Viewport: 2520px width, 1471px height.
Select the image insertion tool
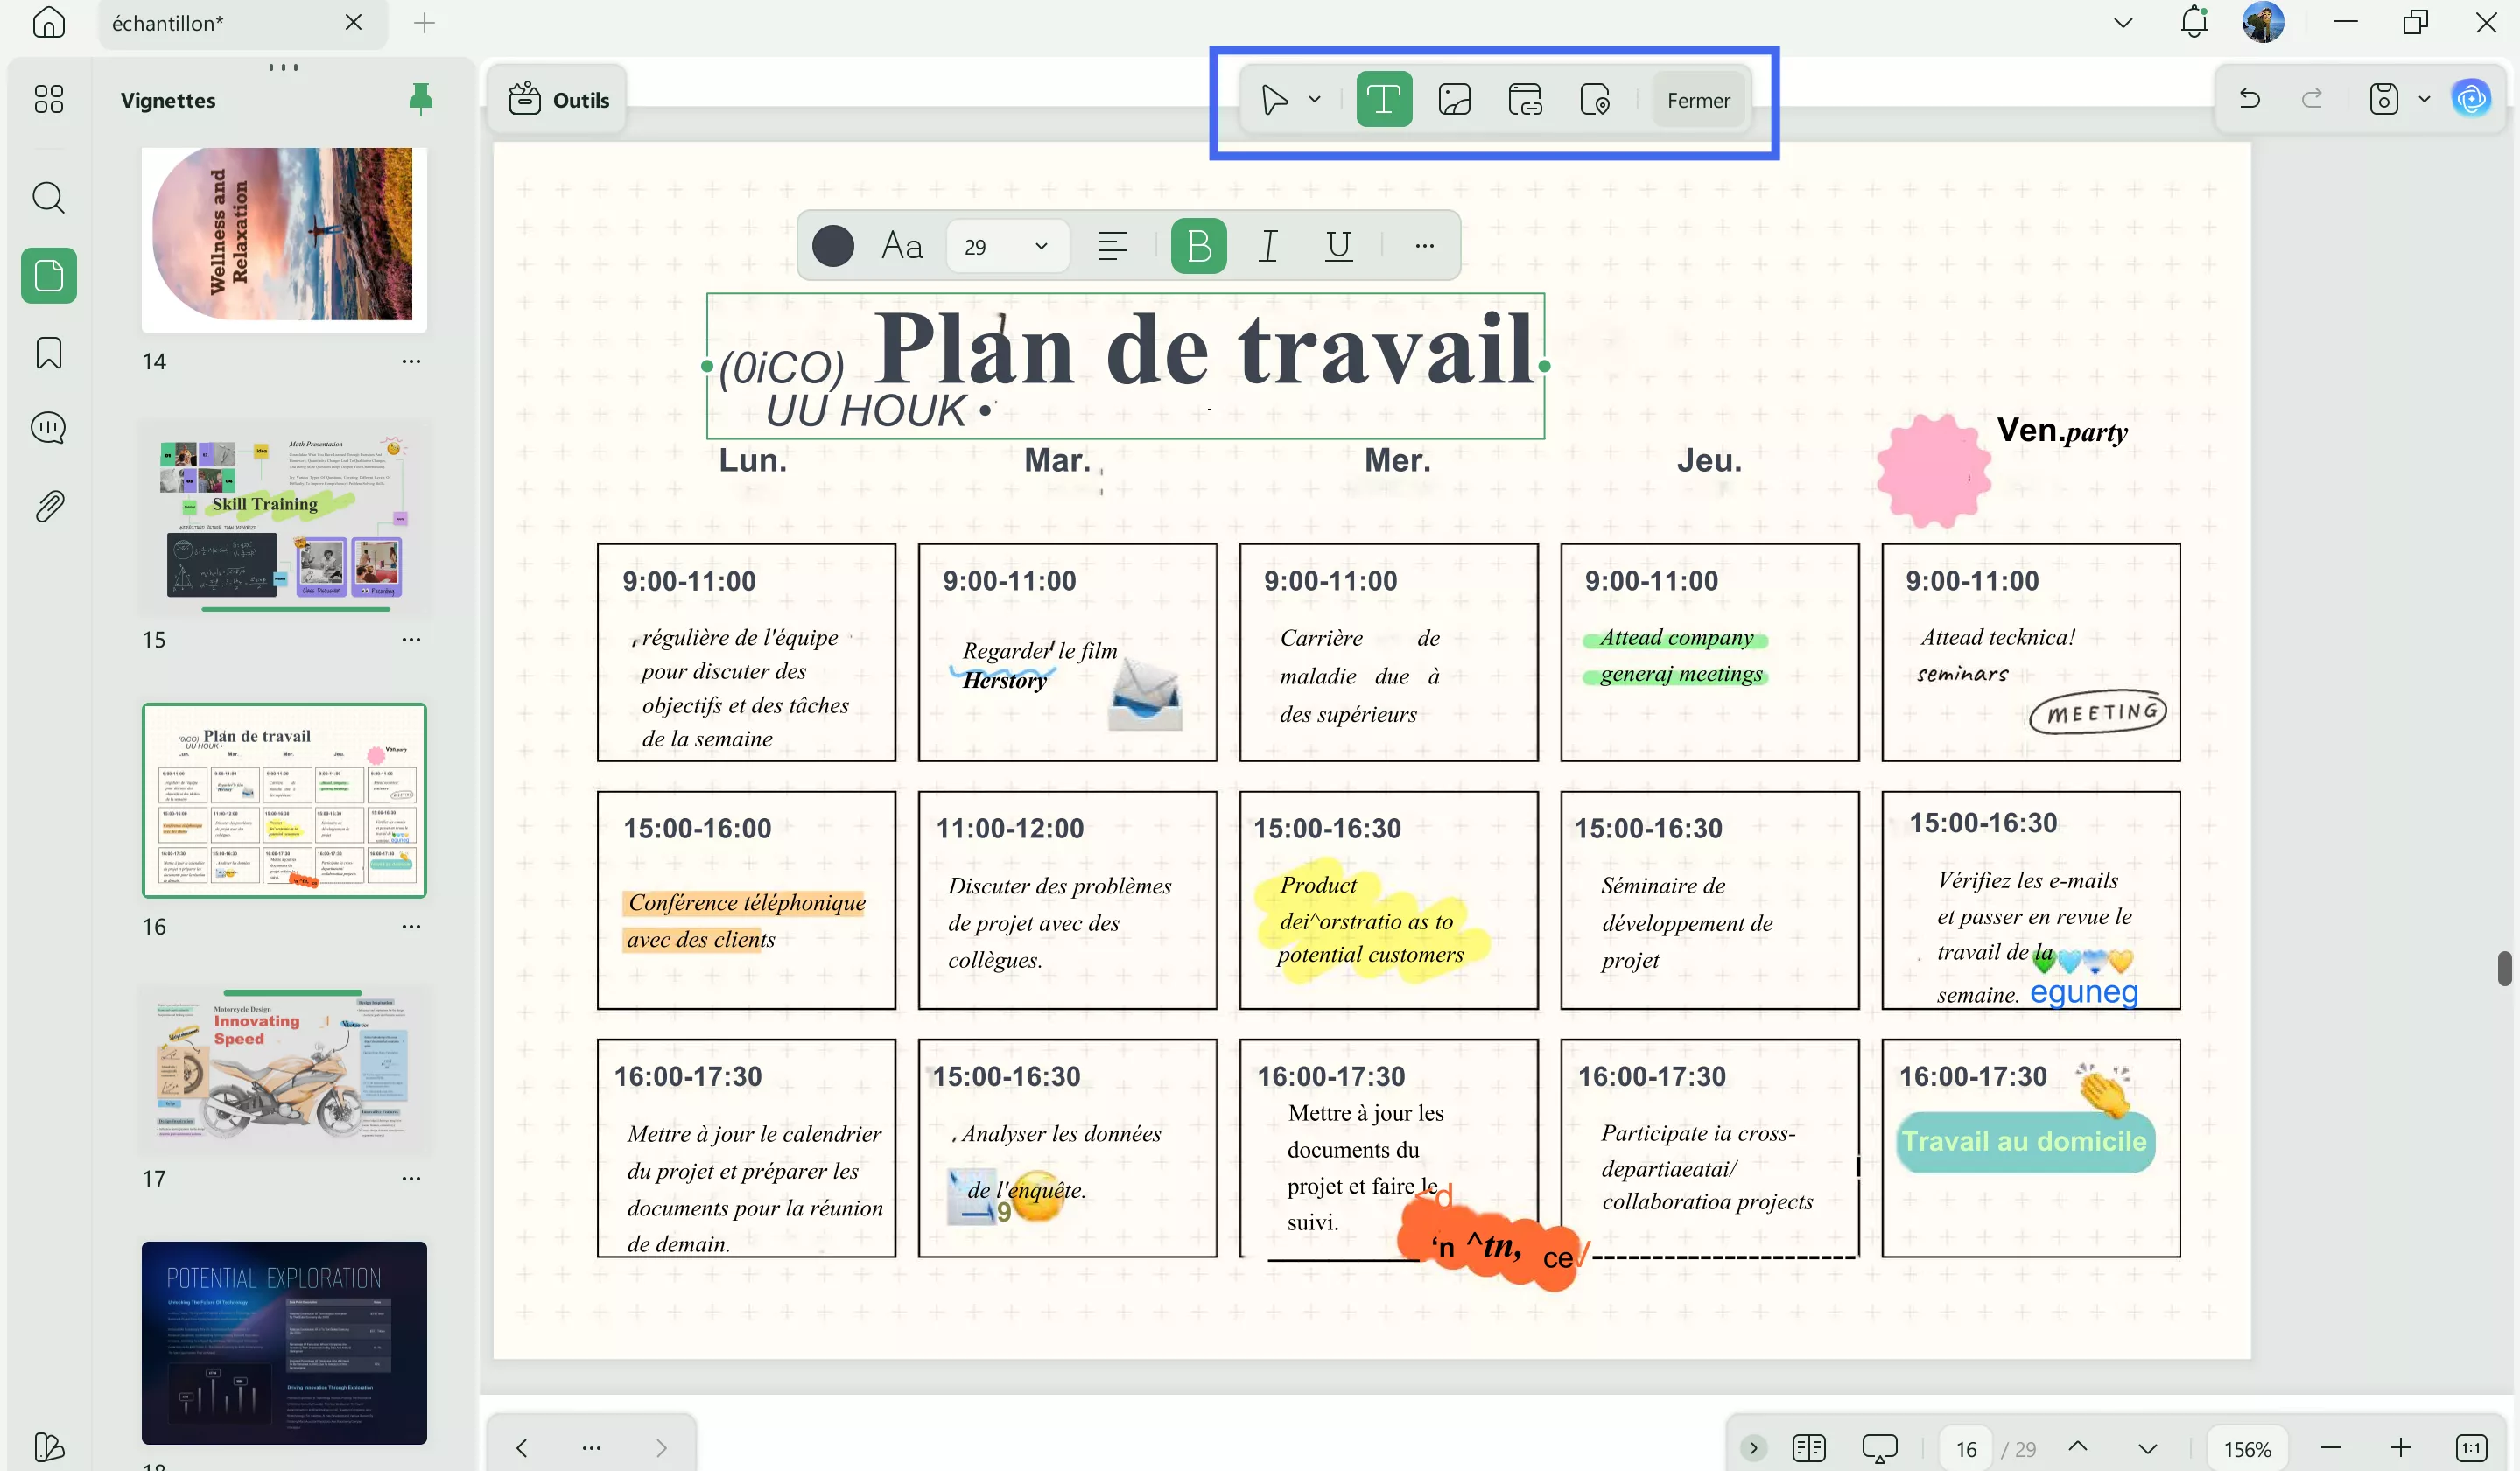(1454, 98)
